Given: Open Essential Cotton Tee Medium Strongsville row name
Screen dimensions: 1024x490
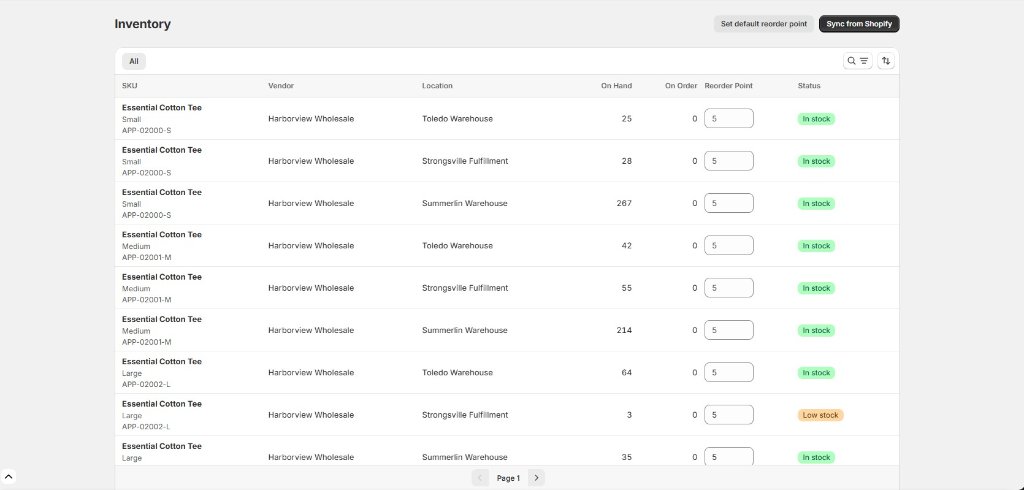Looking at the screenshot, I should tap(162, 277).
